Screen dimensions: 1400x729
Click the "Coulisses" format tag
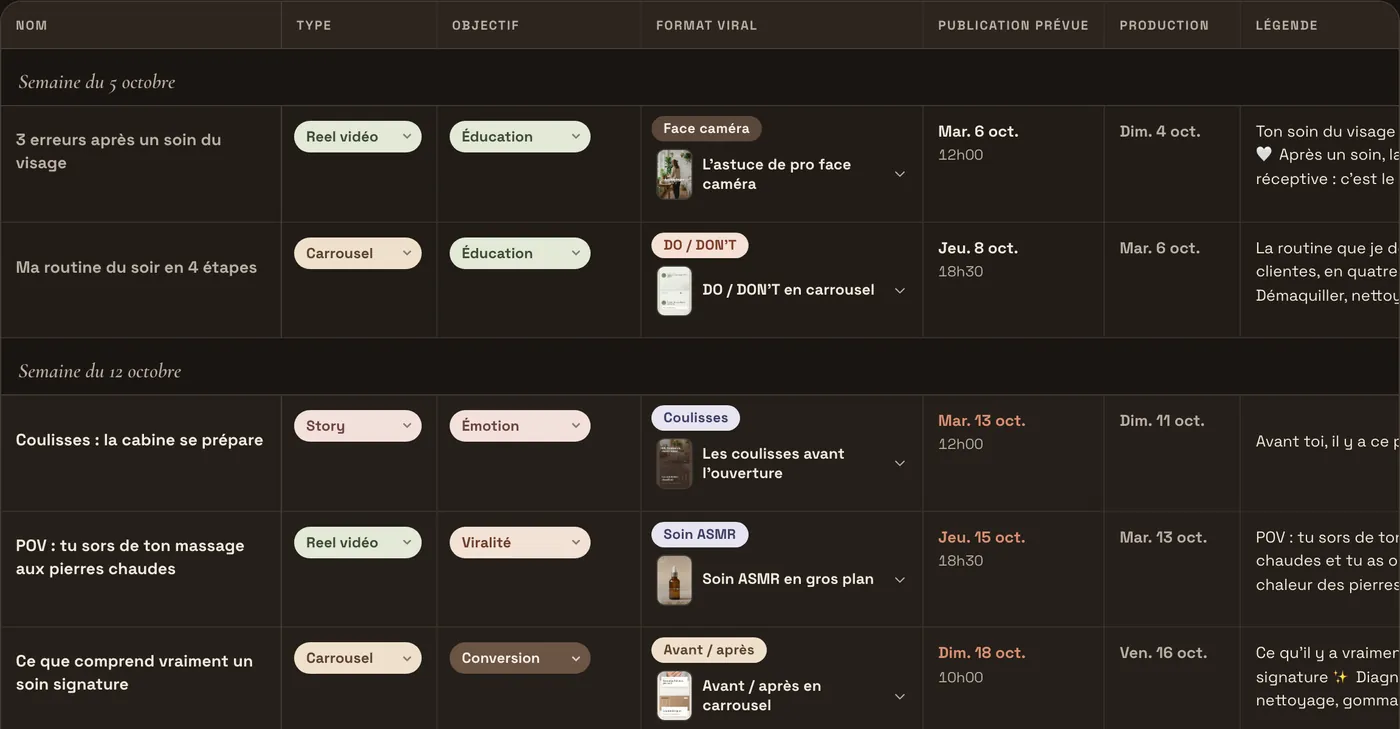click(x=696, y=417)
